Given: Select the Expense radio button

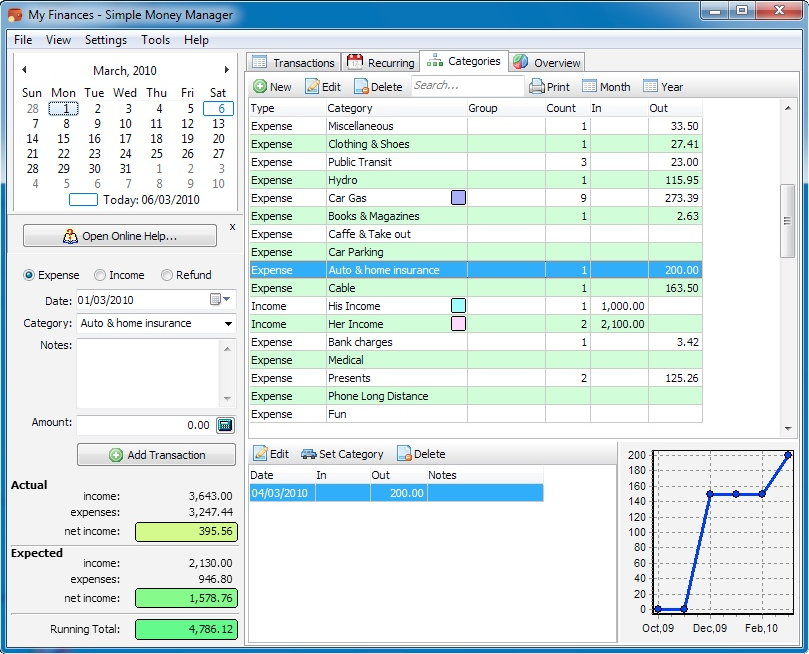Looking at the screenshot, I should pyautogui.click(x=29, y=275).
